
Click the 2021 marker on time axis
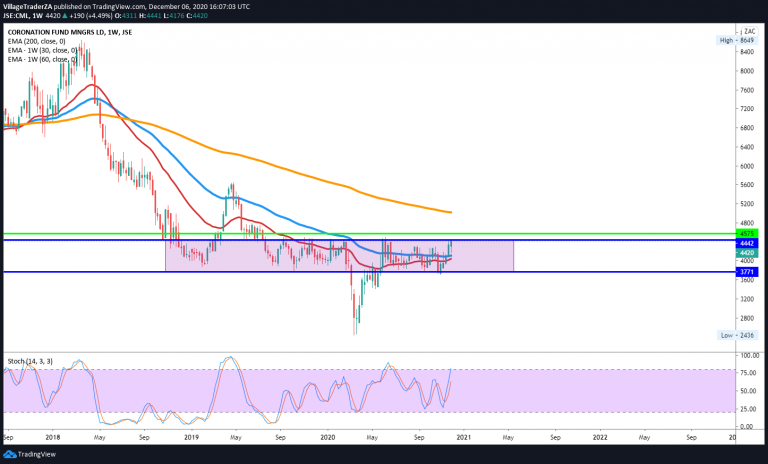click(x=462, y=437)
